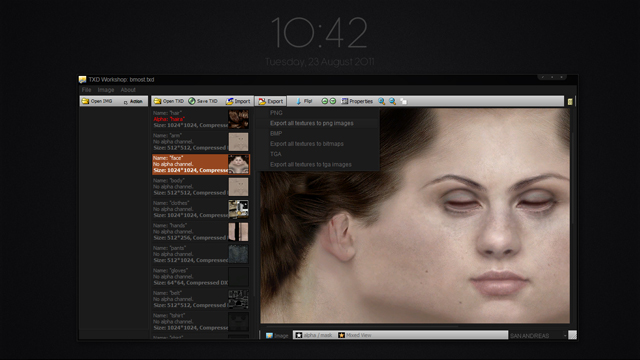Select the "face" texture entry

tap(200, 164)
